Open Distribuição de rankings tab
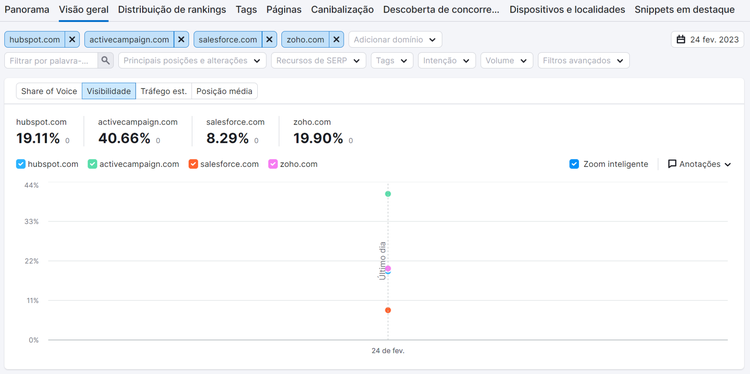 (172, 10)
